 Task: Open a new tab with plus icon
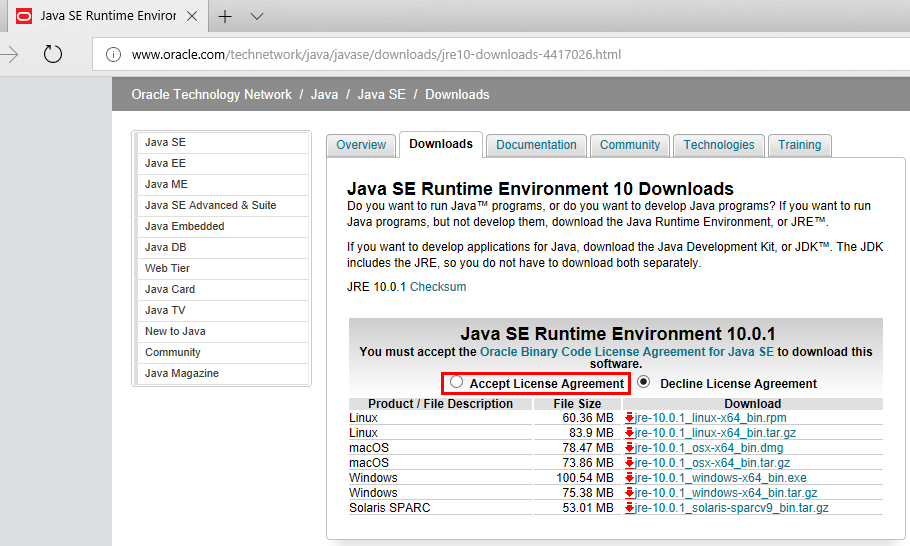pyautogui.click(x=225, y=16)
